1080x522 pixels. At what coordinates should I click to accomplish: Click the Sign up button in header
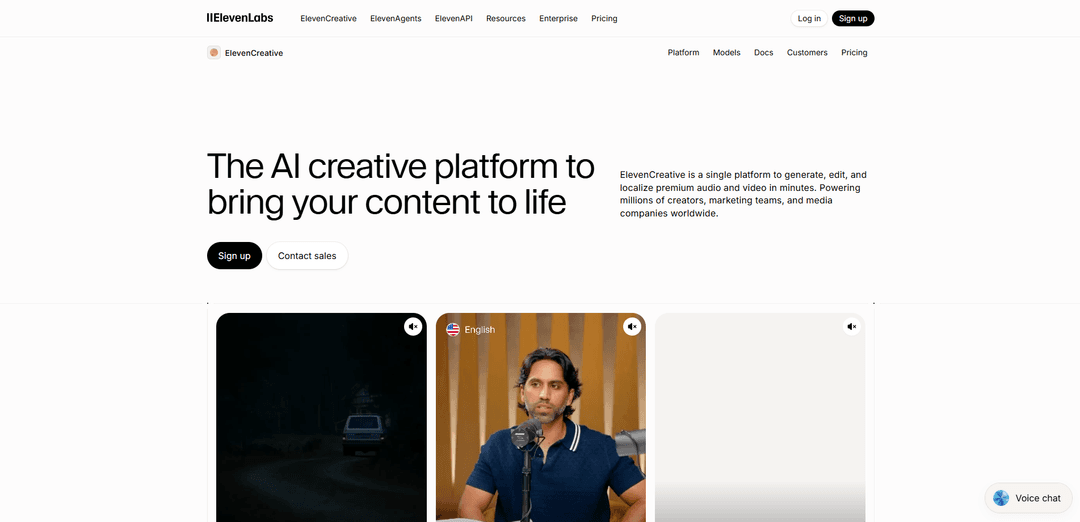[853, 19]
